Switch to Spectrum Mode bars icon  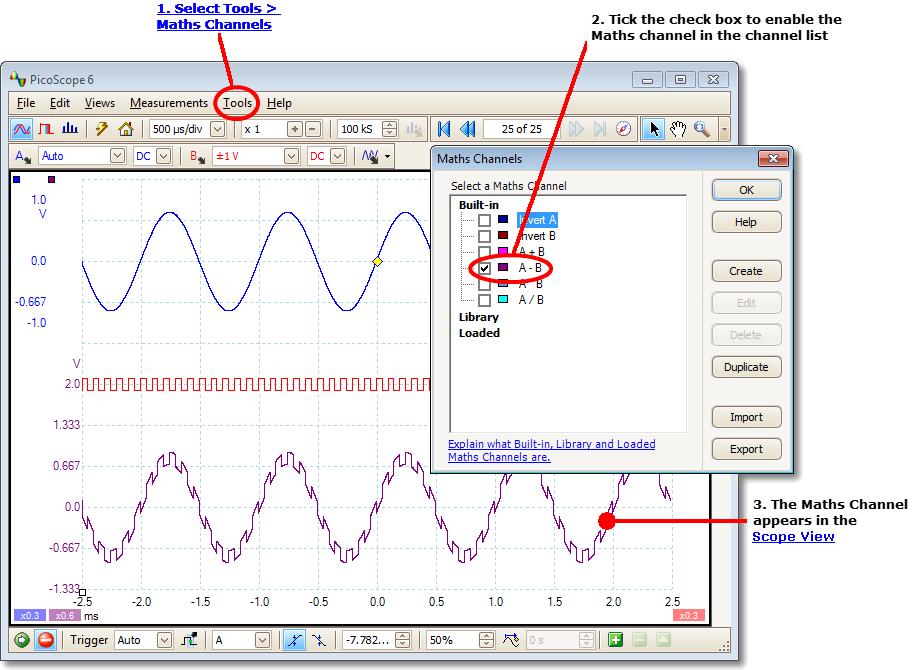coord(70,129)
